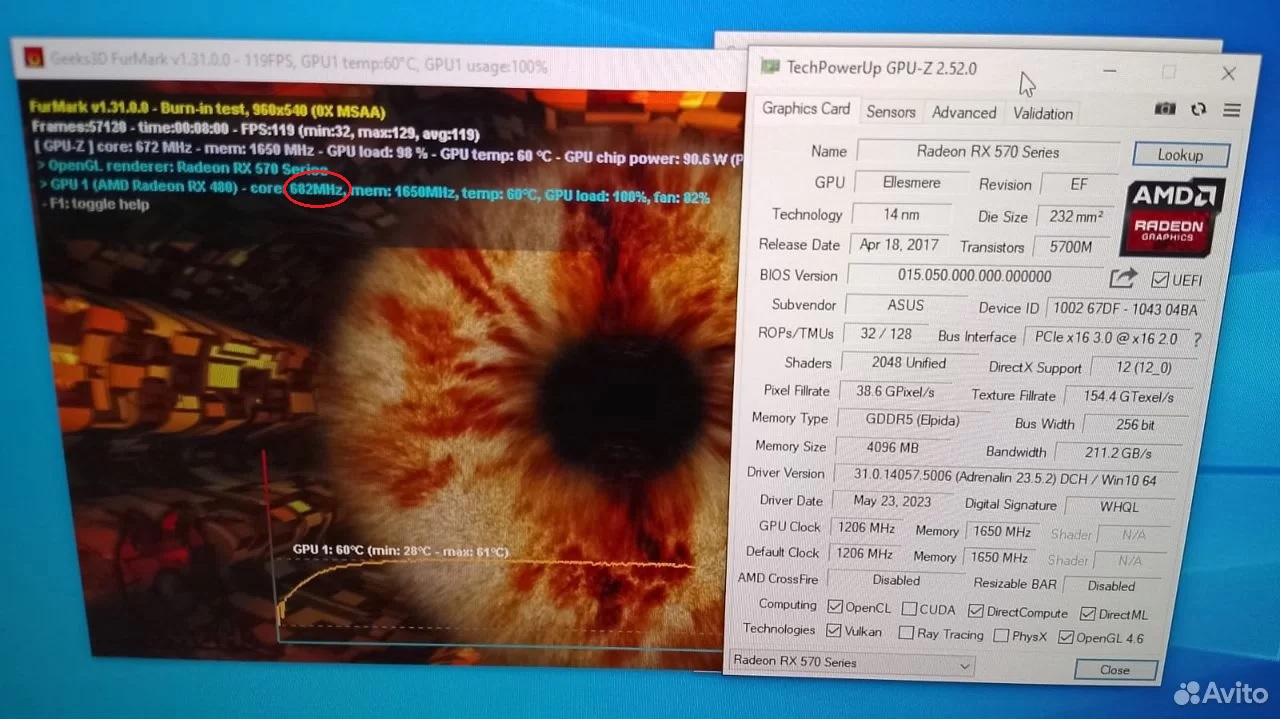Switch to the Sensors tab
Viewport: 1280px width, 719px height.
(891, 112)
